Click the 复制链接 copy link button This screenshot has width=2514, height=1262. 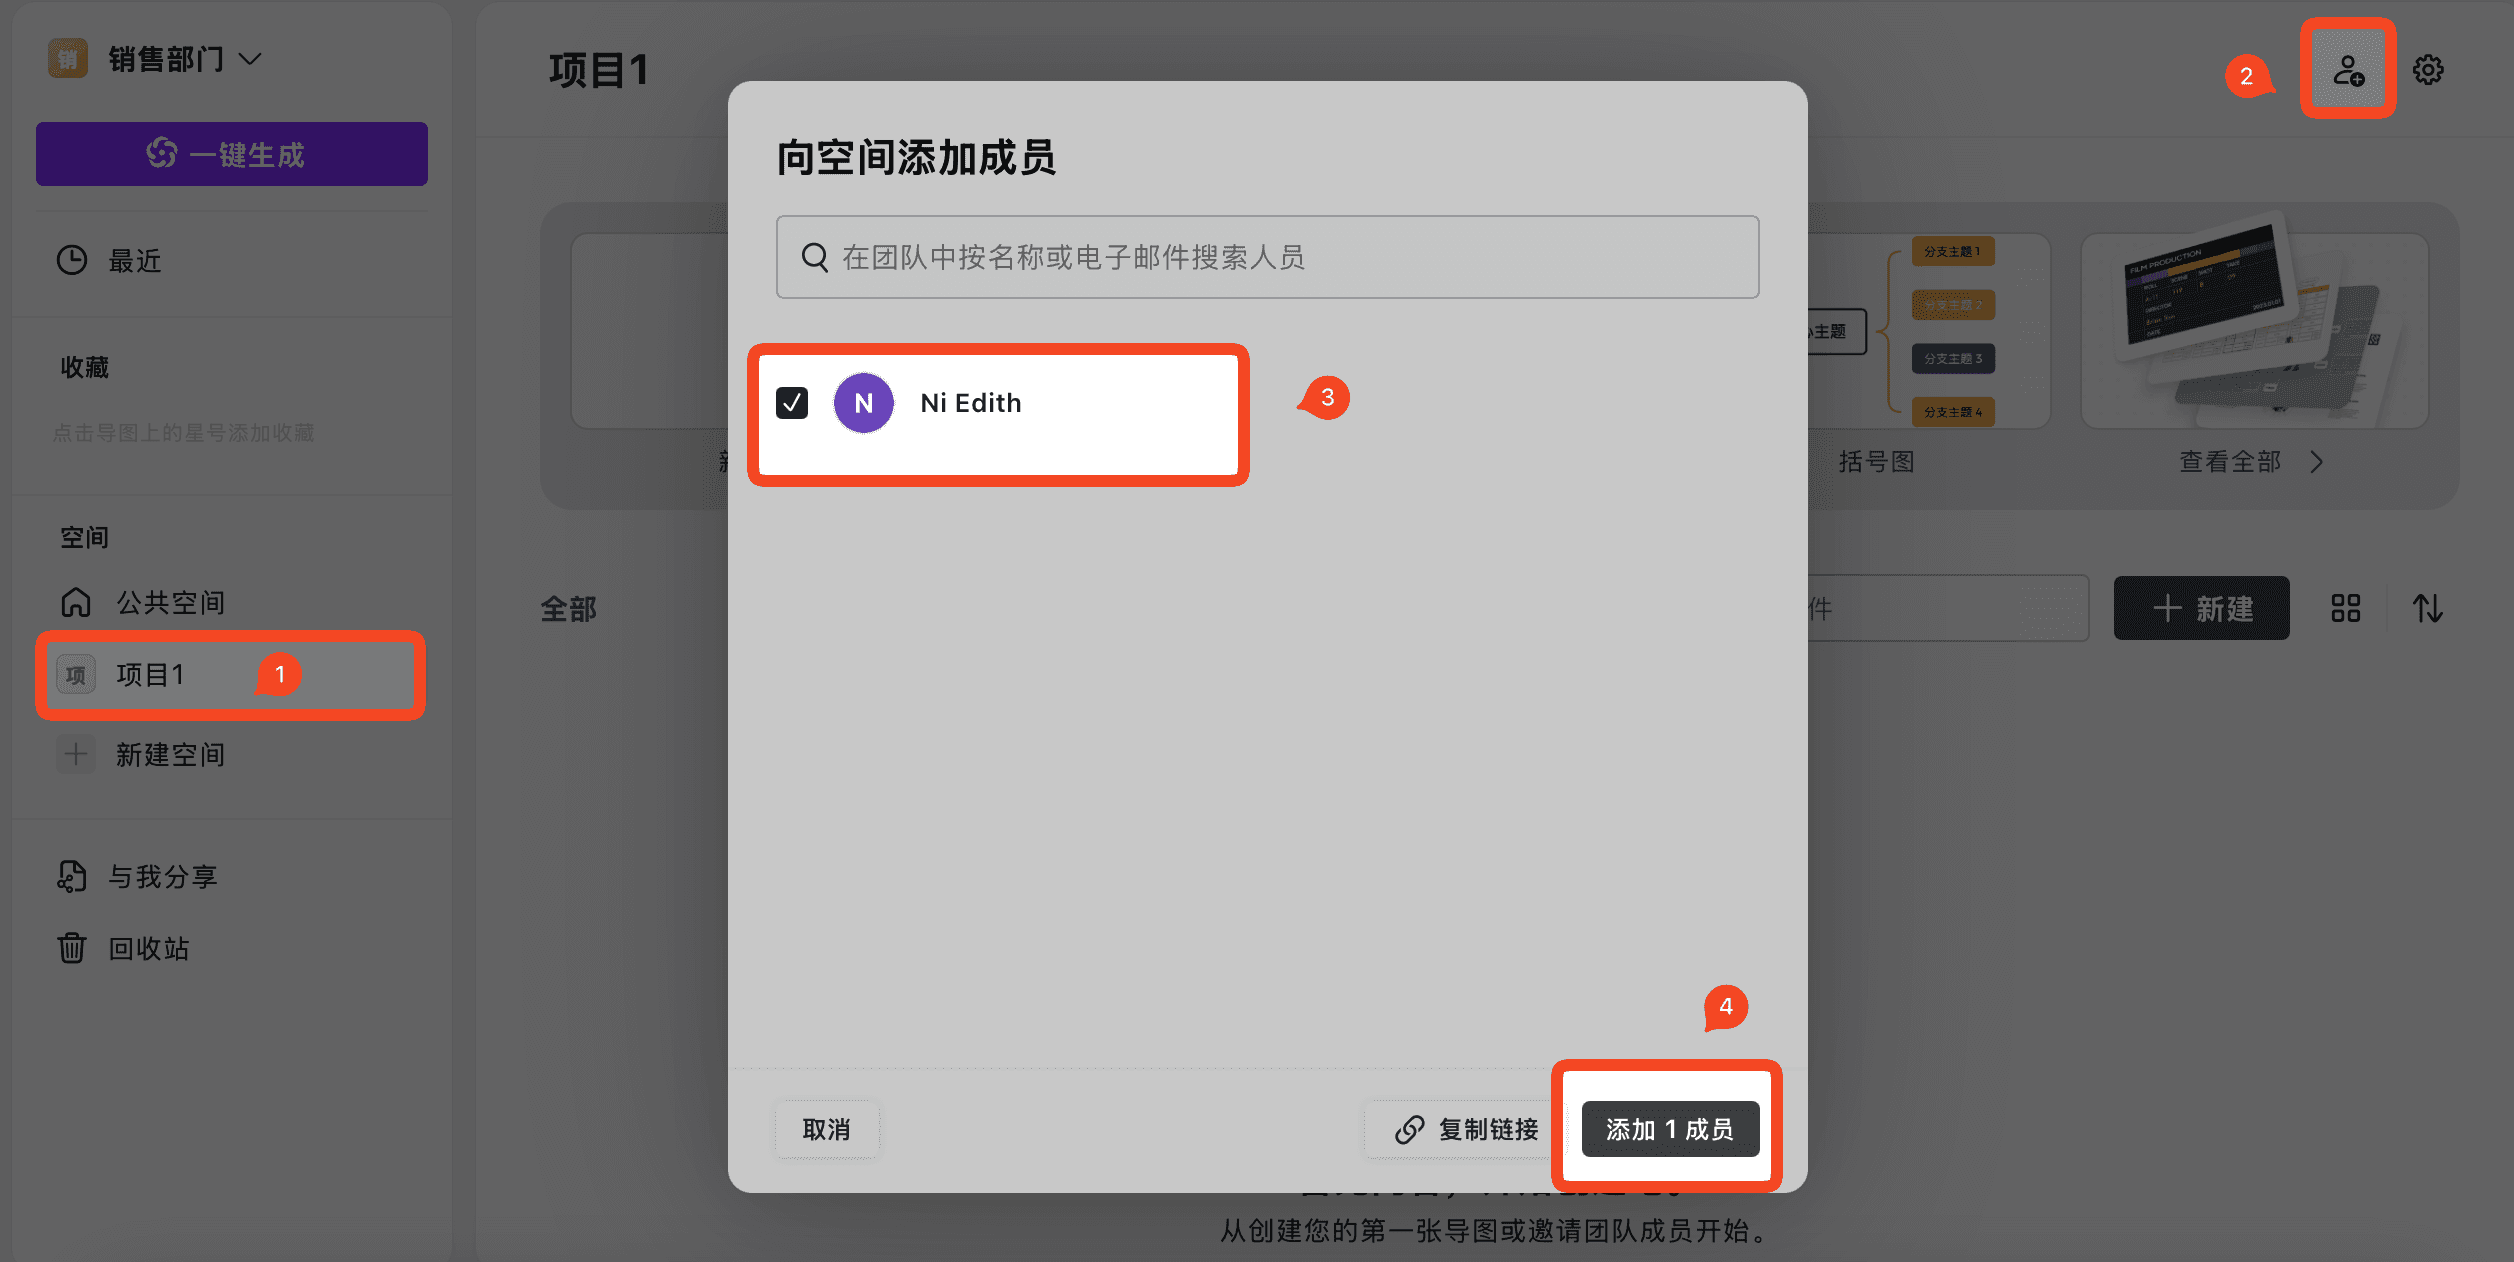(1465, 1129)
